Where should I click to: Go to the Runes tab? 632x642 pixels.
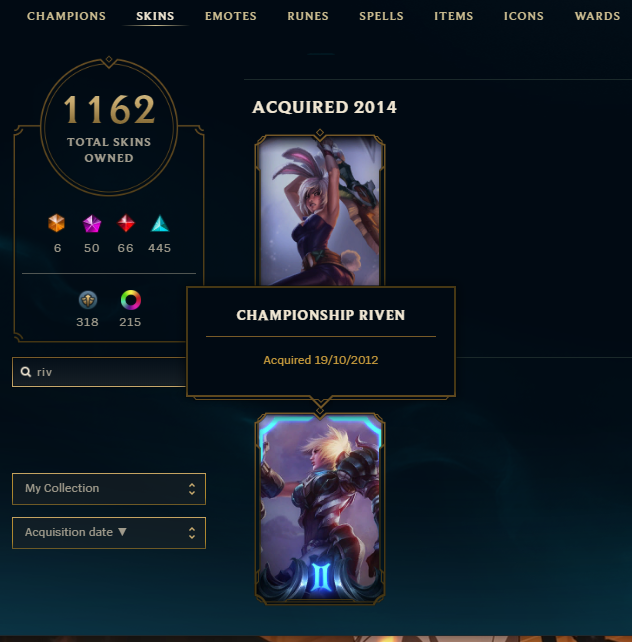308,16
